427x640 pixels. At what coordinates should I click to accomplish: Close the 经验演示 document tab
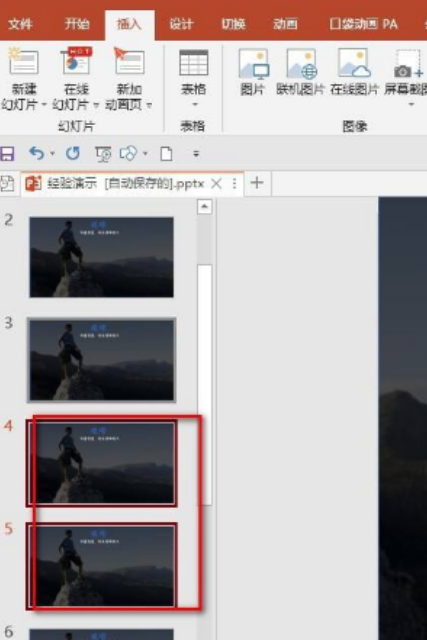(216, 184)
